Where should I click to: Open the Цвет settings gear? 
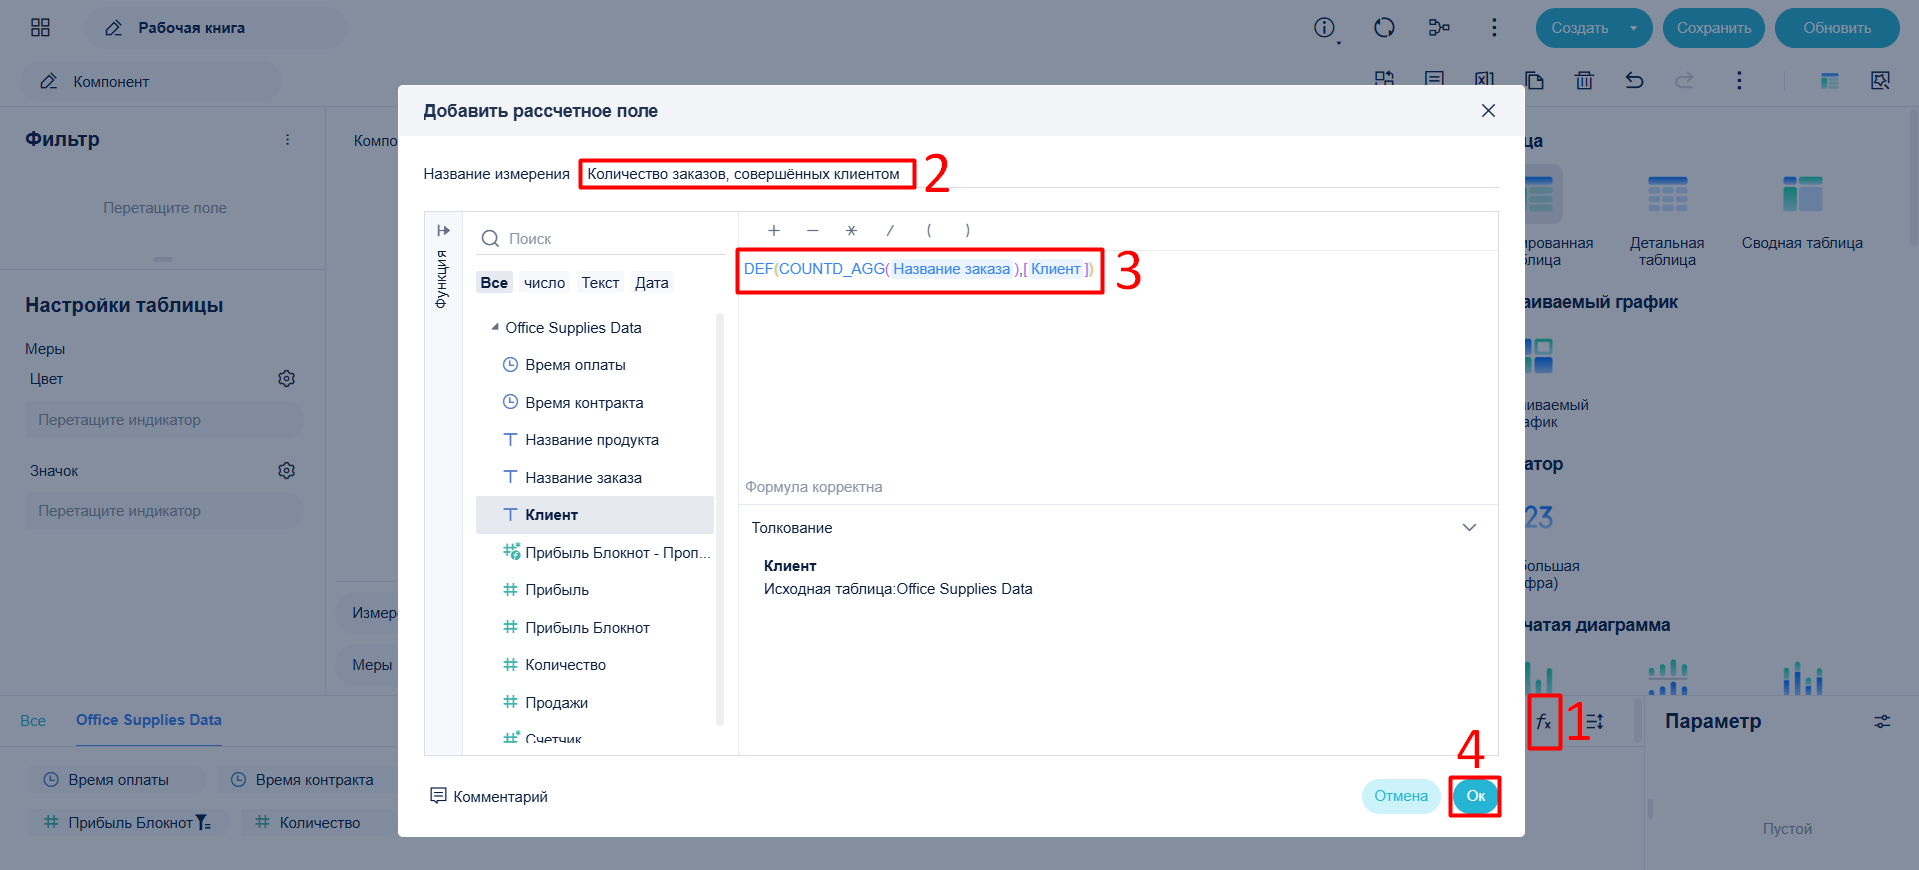tap(286, 378)
